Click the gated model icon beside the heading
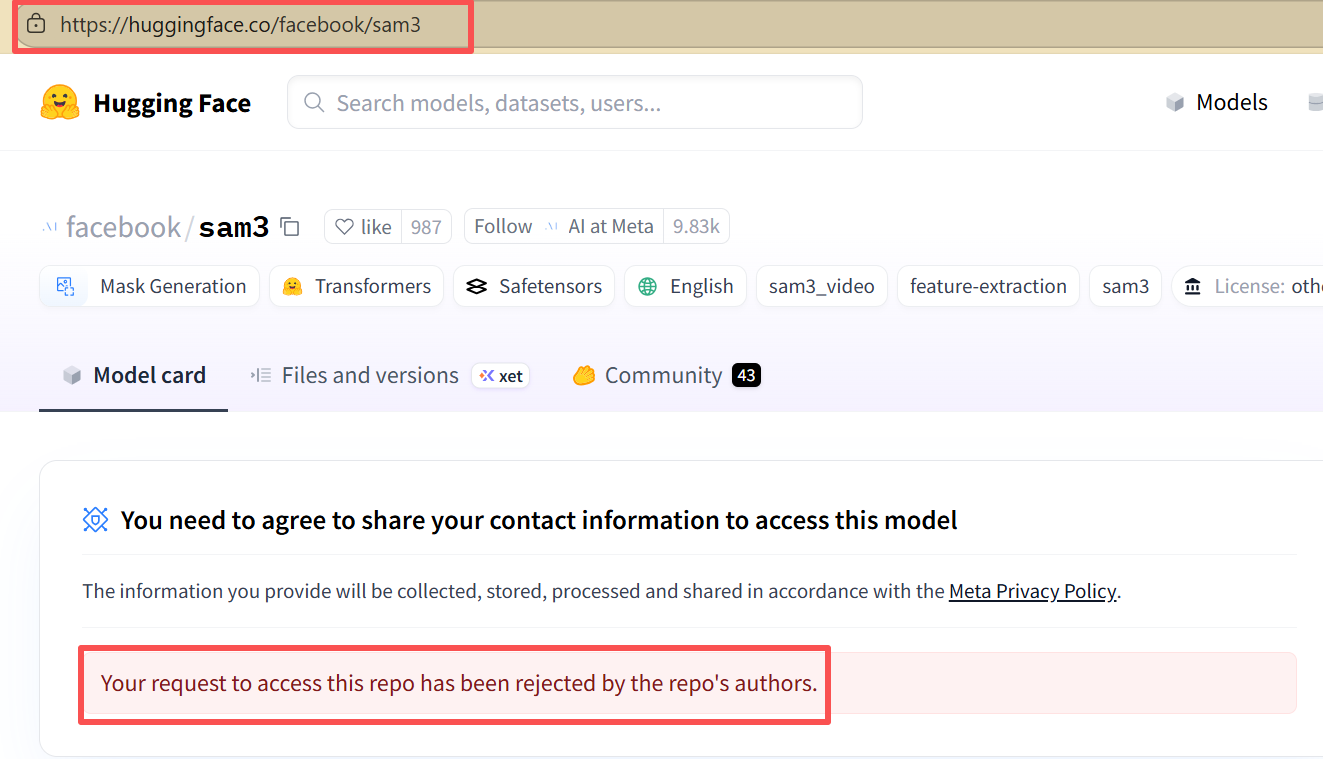1323x759 pixels. (x=95, y=520)
